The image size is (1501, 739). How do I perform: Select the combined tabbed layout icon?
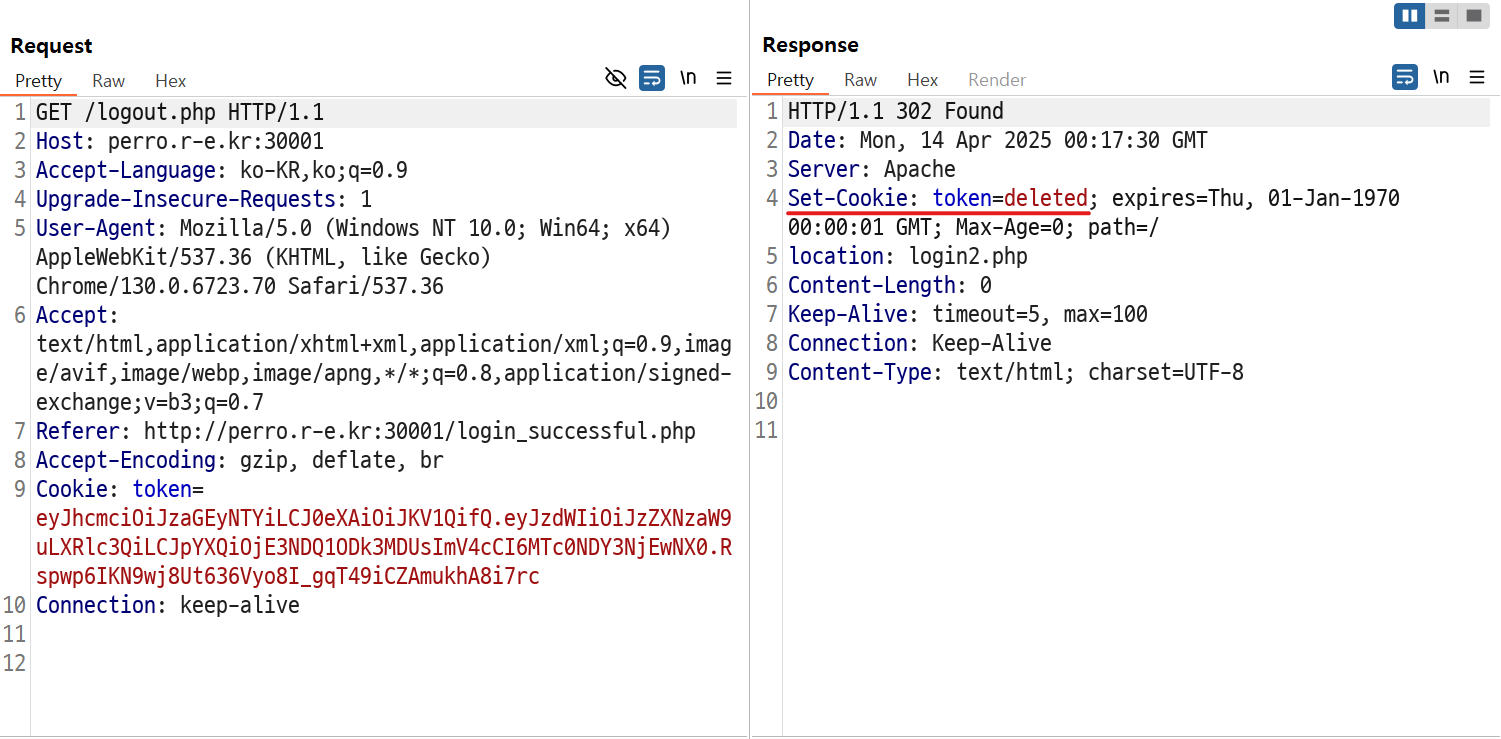[1472, 16]
